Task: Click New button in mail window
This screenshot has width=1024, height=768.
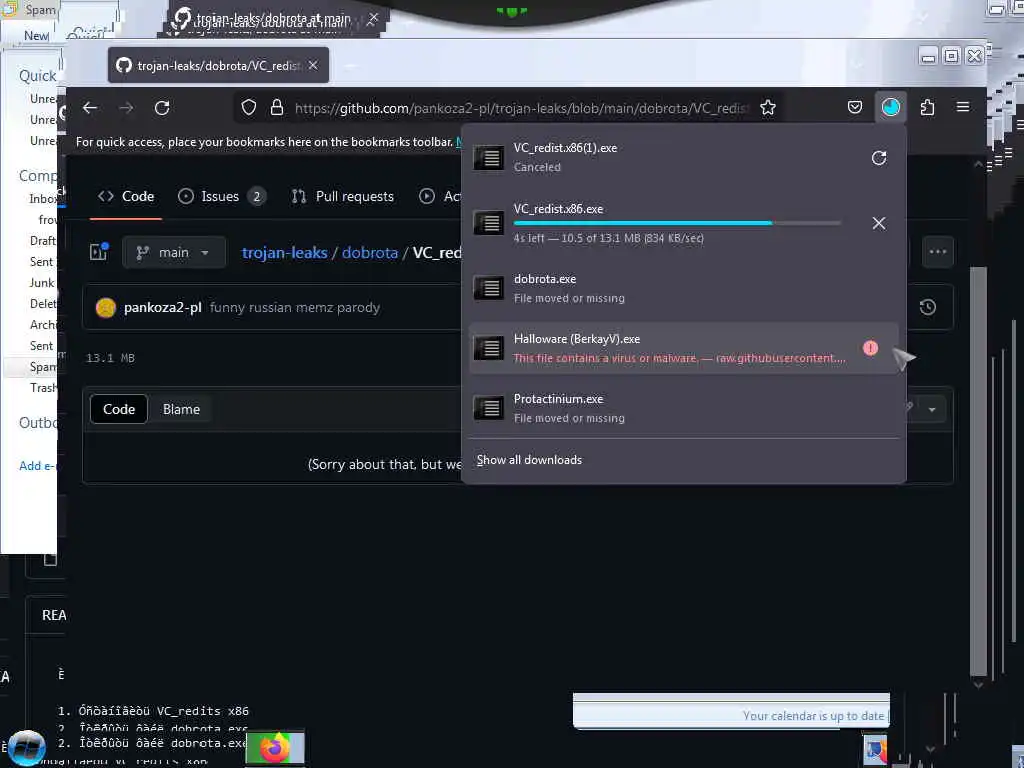Action: point(36,36)
